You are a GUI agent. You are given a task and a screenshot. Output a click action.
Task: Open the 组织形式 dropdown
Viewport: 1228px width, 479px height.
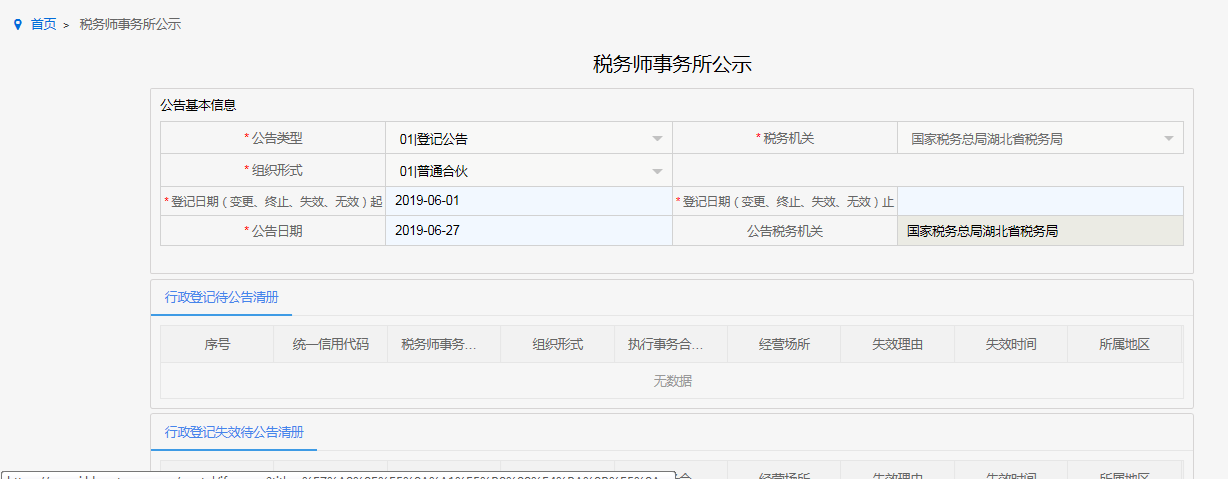(x=529, y=170)
